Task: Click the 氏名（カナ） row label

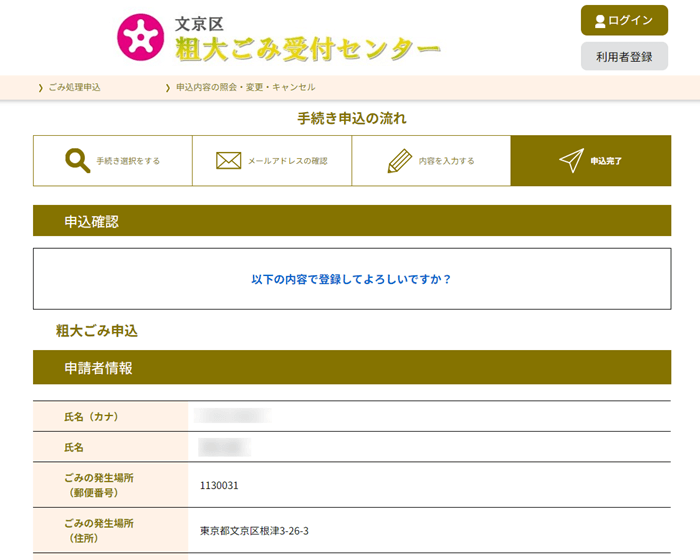Action: coord(92,417)
